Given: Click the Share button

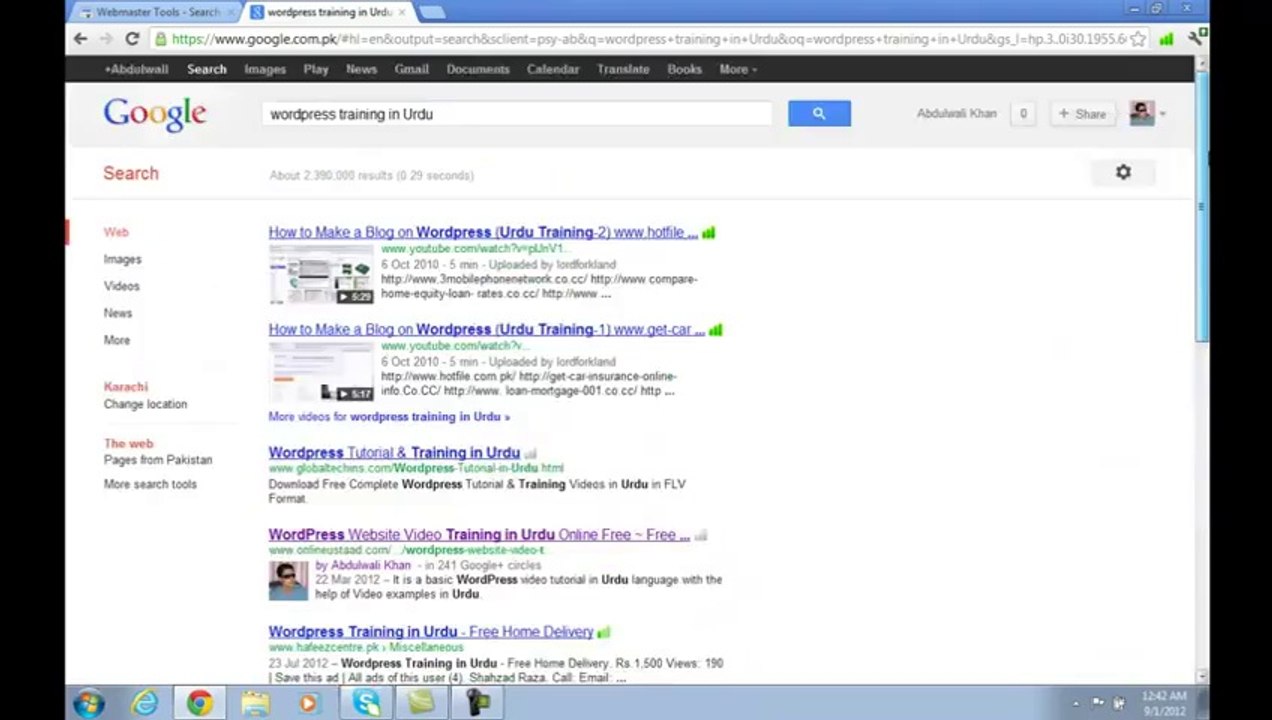Looking at the screenshot, I should (1083, 114).
